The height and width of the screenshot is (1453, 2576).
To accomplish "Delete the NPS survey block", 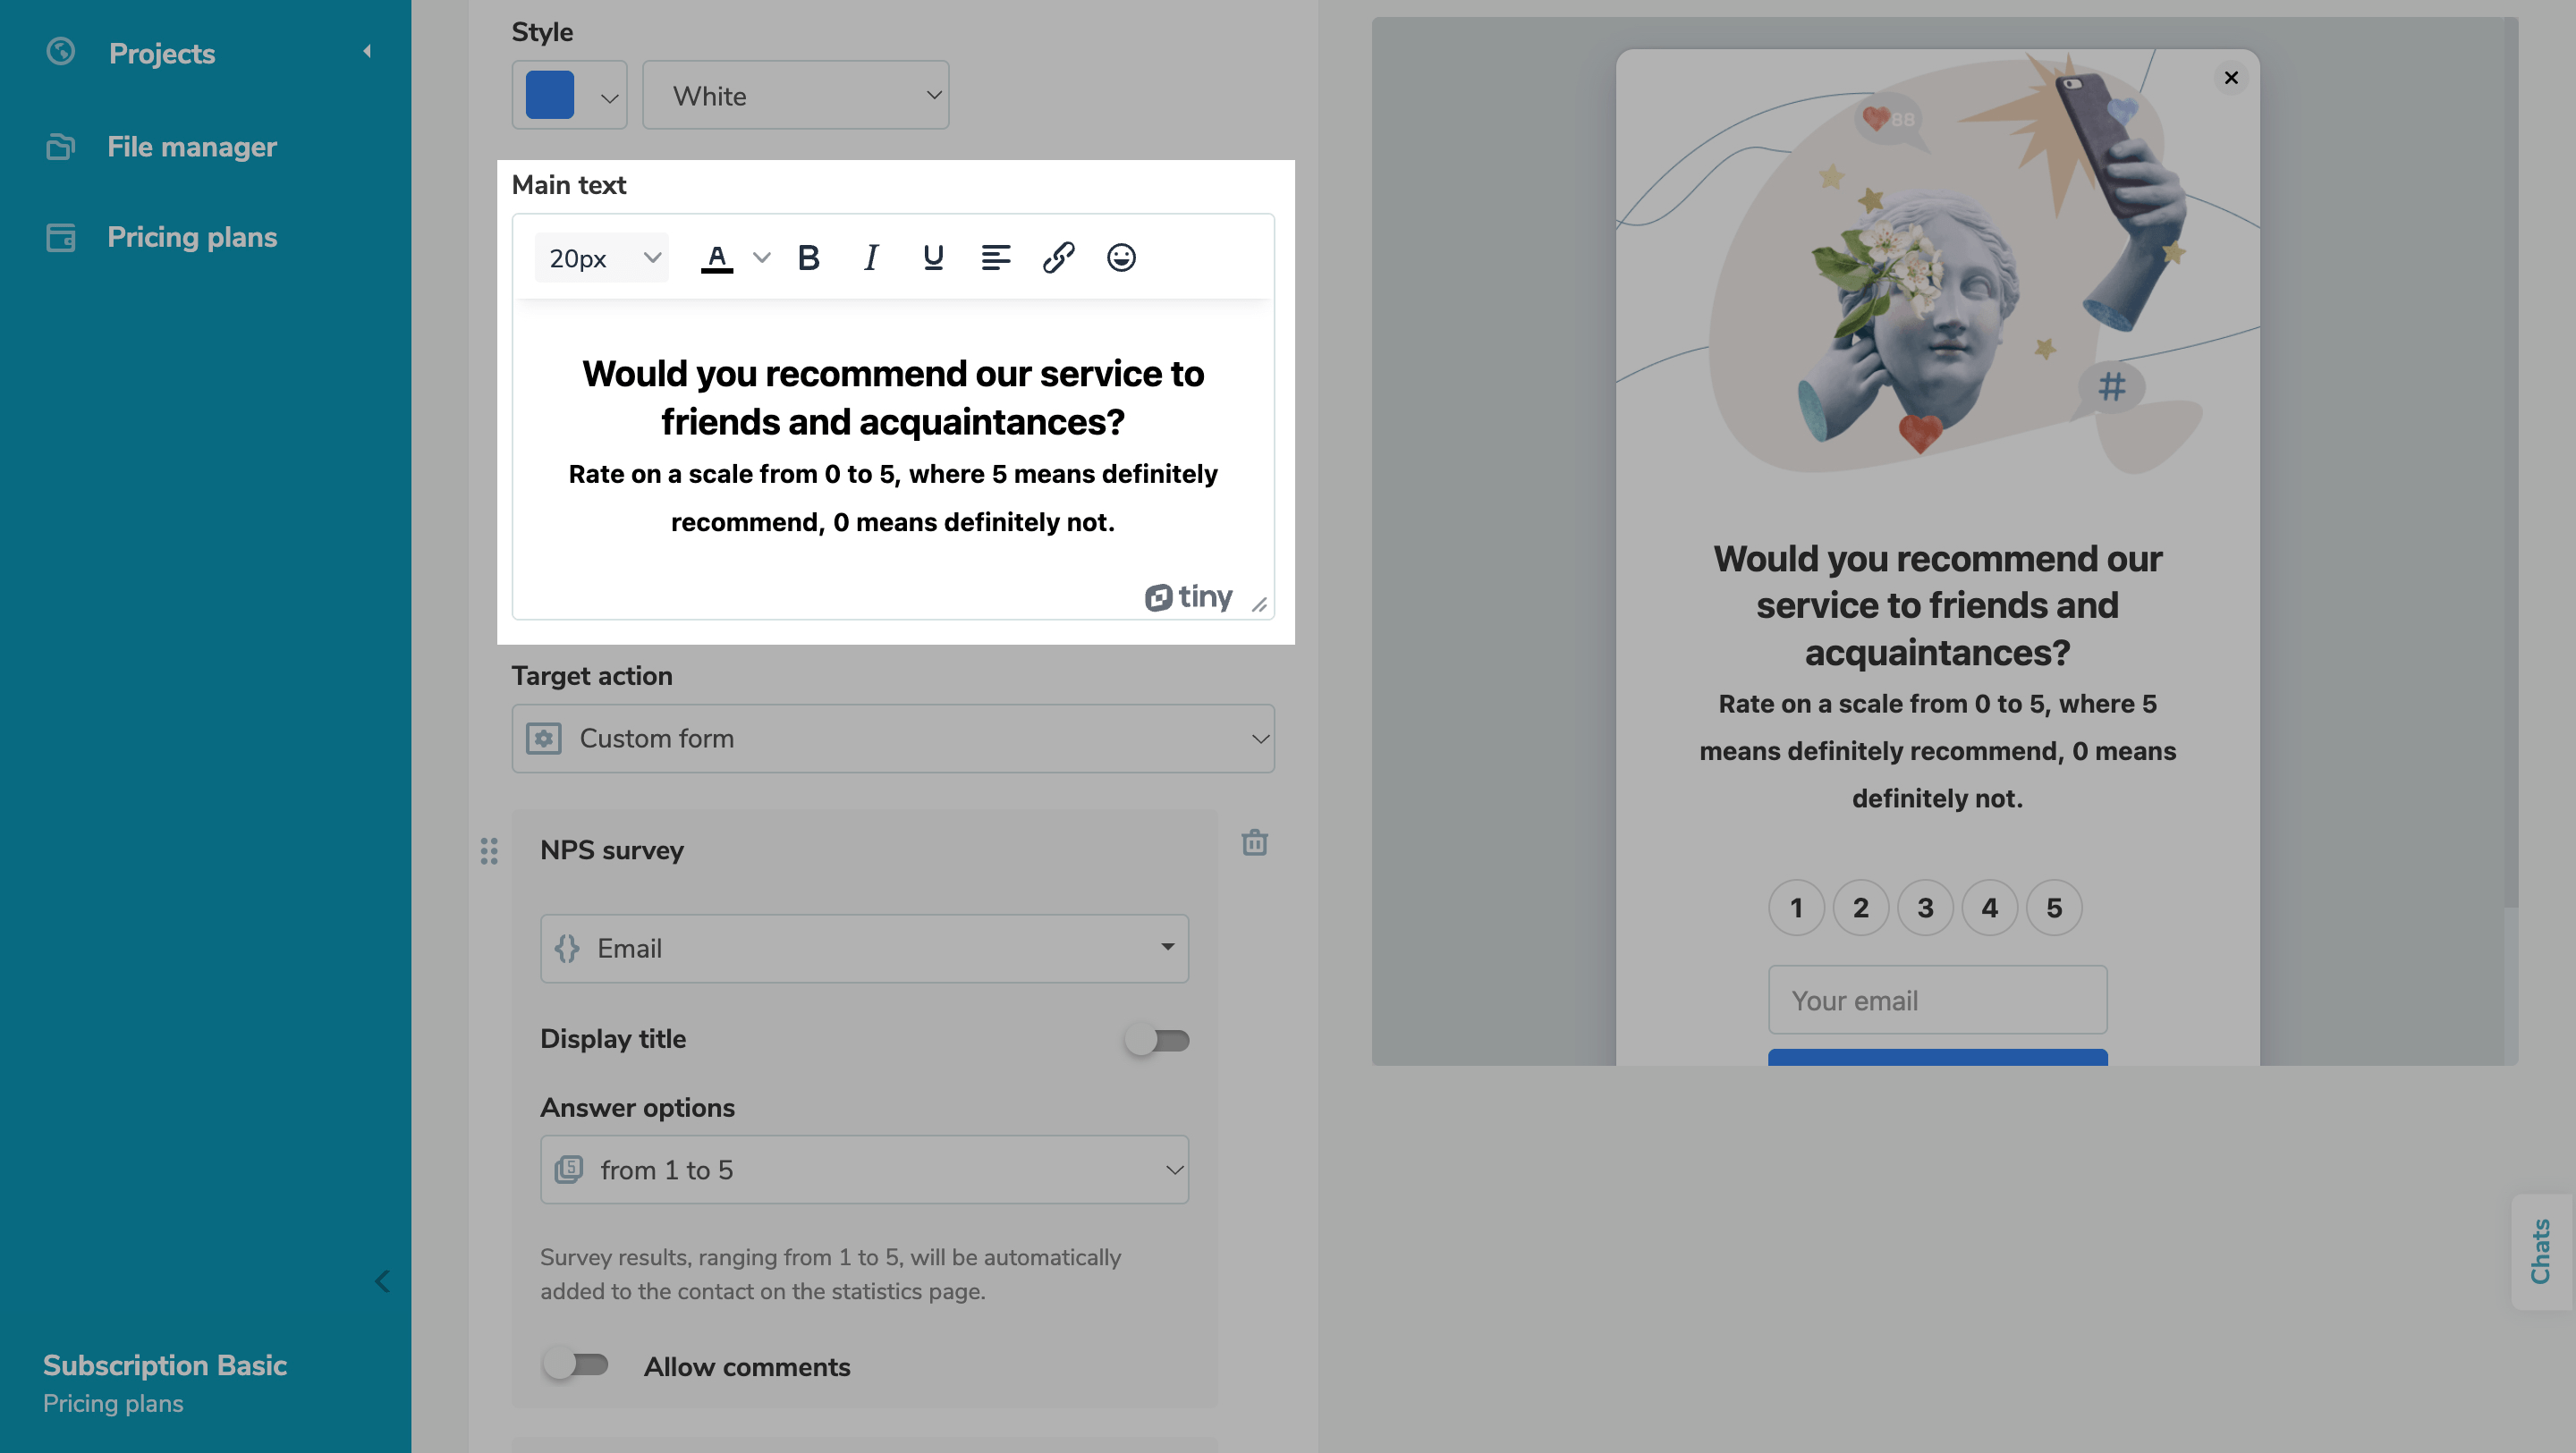I will click(1254, 843).
